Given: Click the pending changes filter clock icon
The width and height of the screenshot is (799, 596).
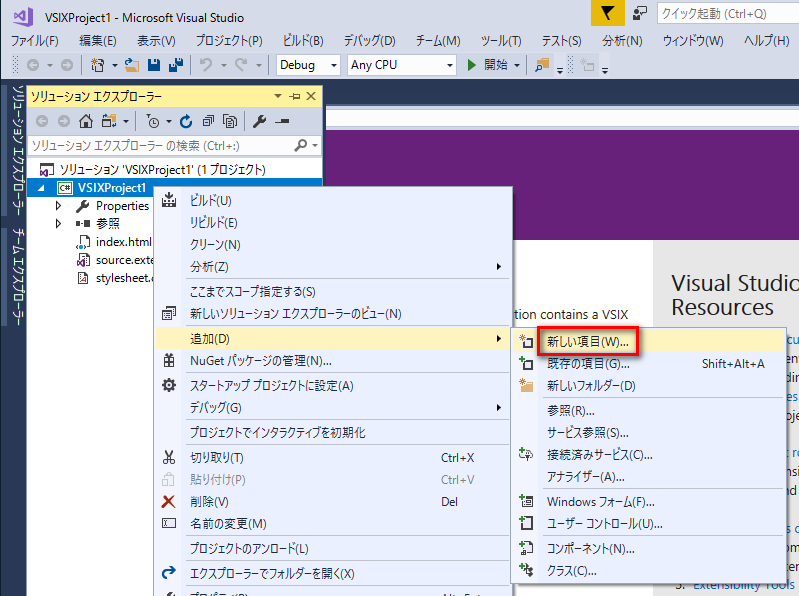Looking at the screenshot, I should [153, 121].
